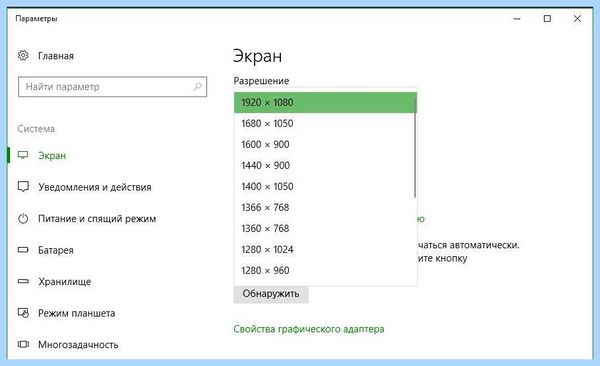The width and height of the screenshot is (600, 366).
Task: Click the monitor icon beside Экран
Action: point(23,155)
